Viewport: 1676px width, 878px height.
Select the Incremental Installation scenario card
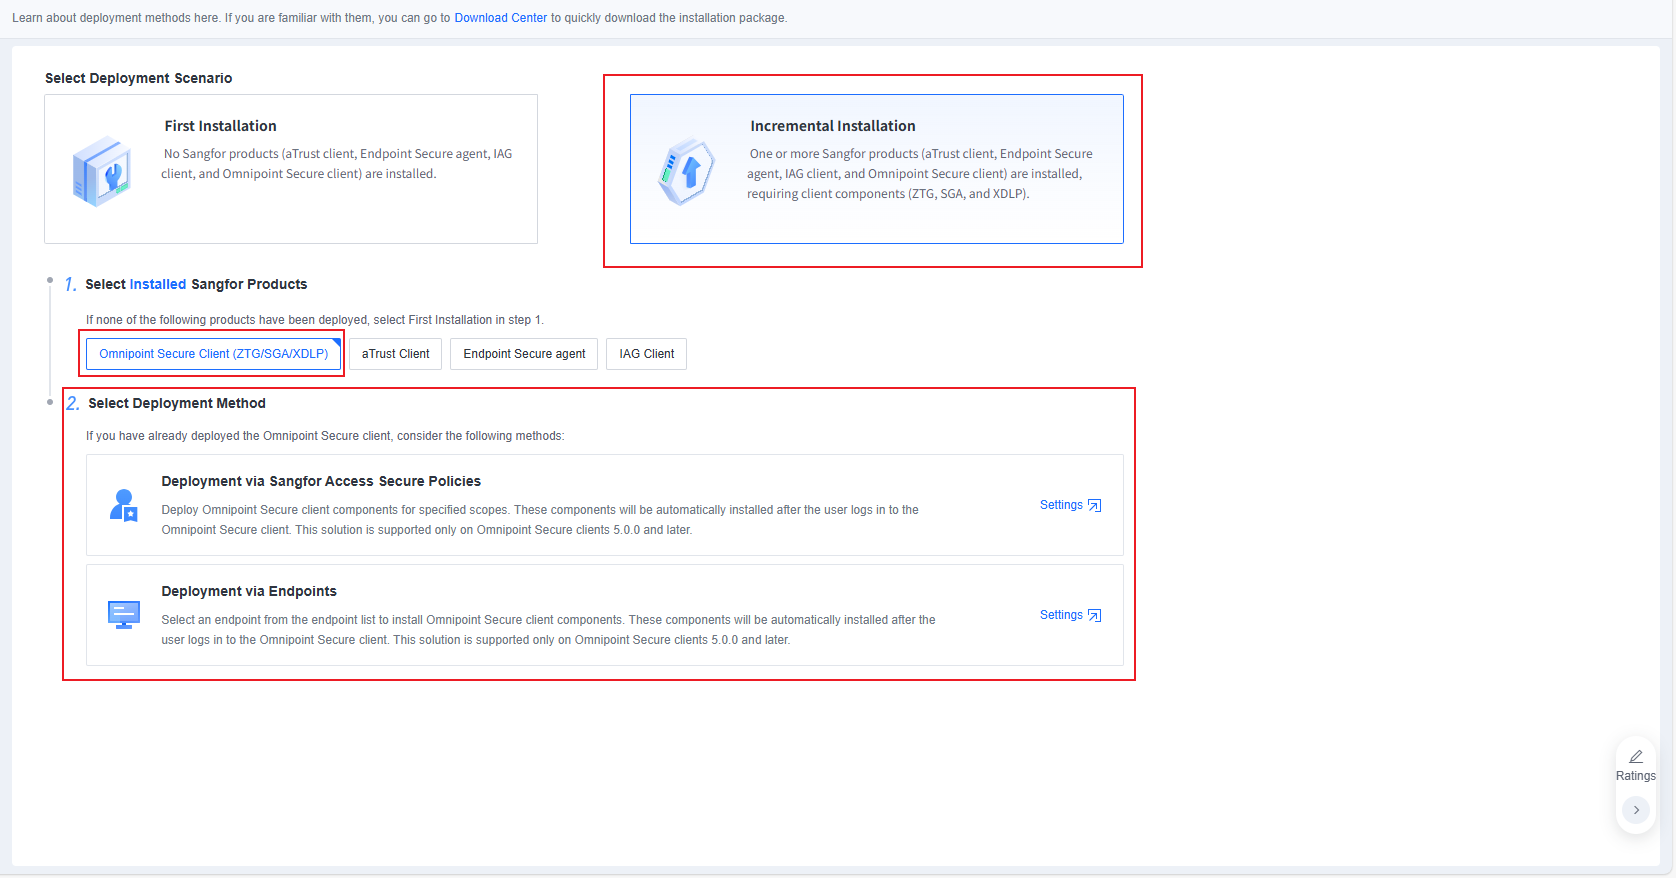[x=877, y=169]
